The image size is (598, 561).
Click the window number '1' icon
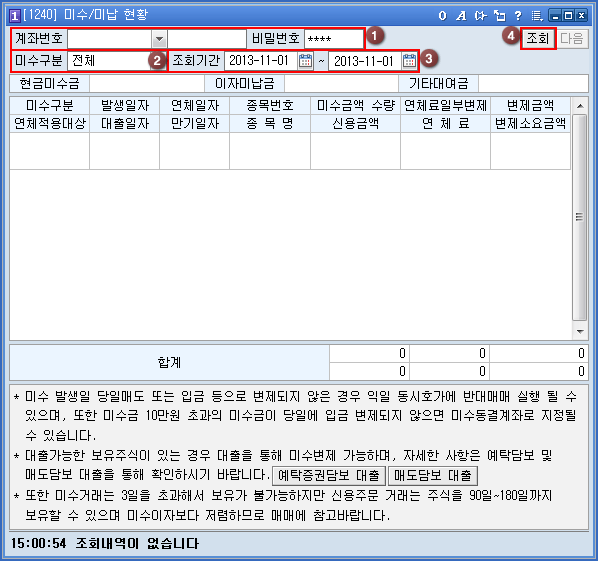tap(14, 16)
